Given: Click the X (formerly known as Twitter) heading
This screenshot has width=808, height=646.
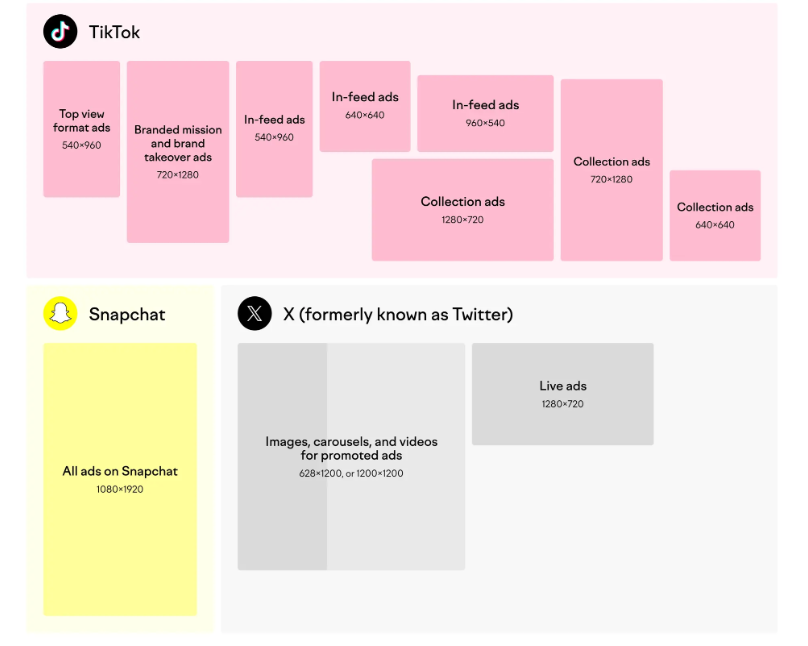Looking at the screenshot, I should pyautogui.click(x=398, y=314).
